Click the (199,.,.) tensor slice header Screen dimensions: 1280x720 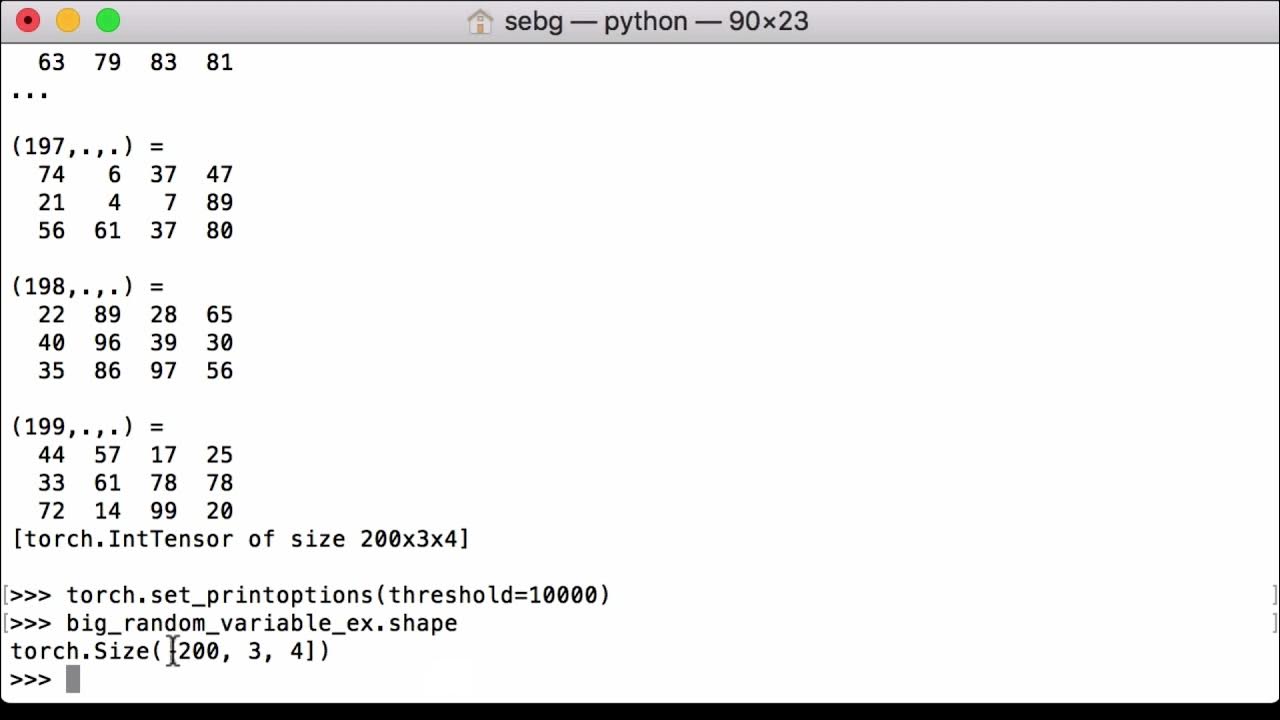(x=87, y=427)
